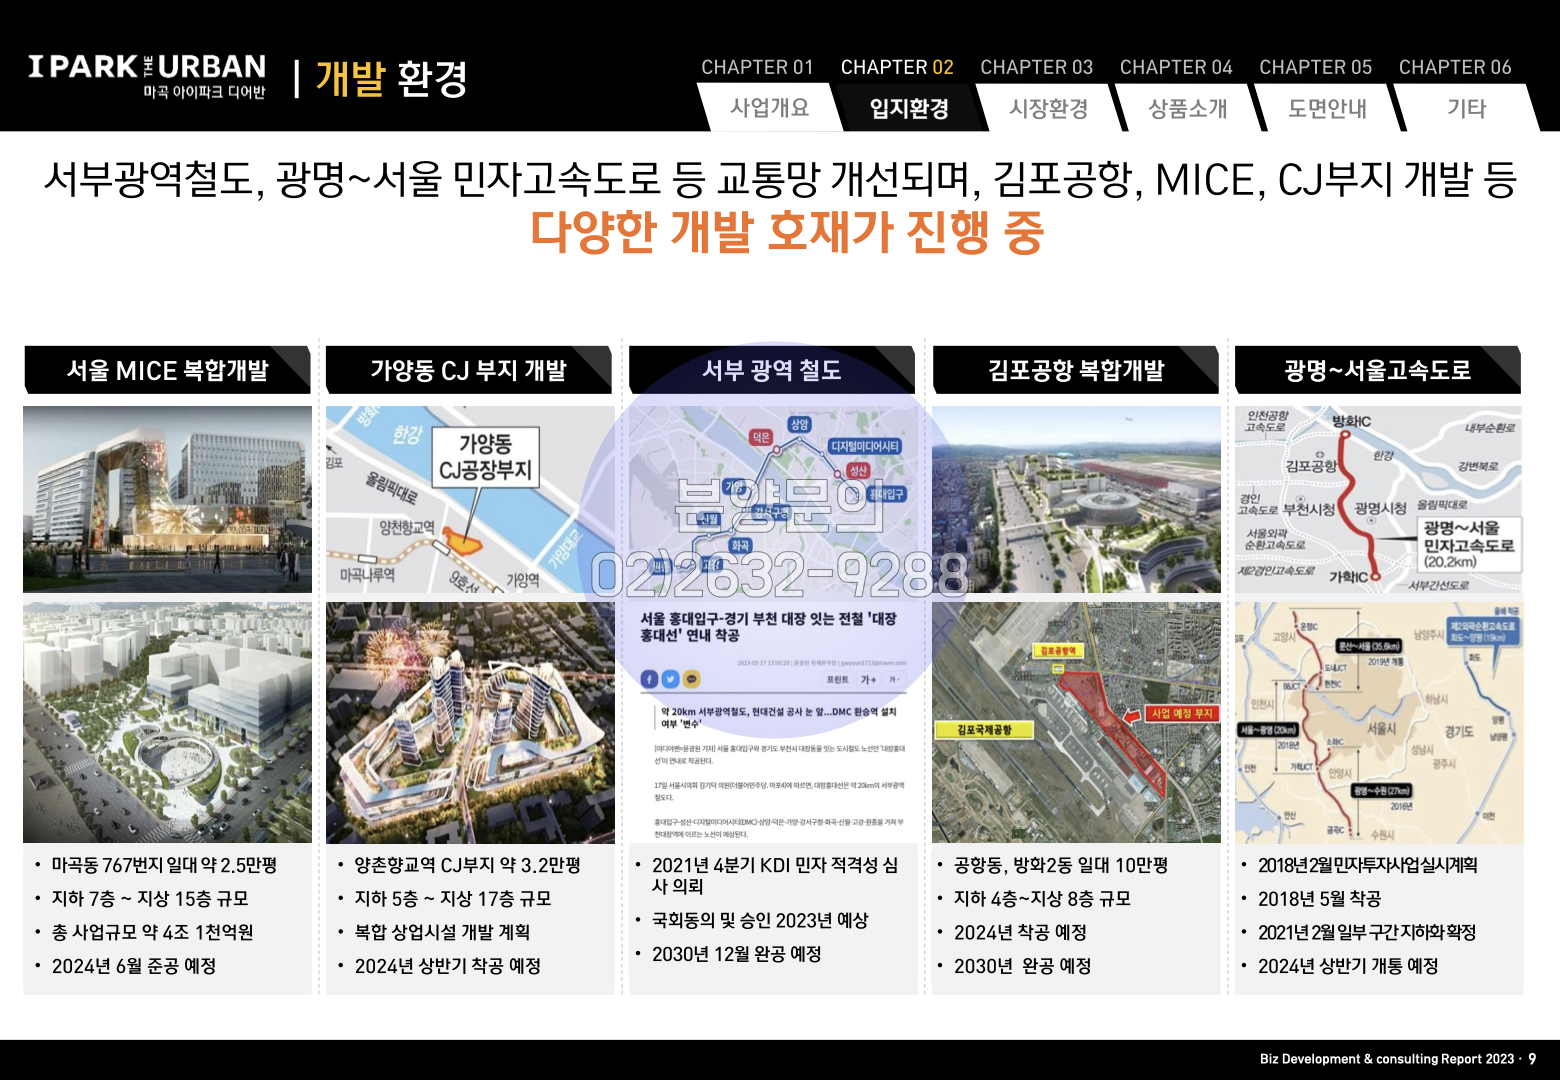The width and height of the screenshot is (1560, 1080).
Task: Click the 2024년 착공 예정 bullet
Action: click(1020, 932)
